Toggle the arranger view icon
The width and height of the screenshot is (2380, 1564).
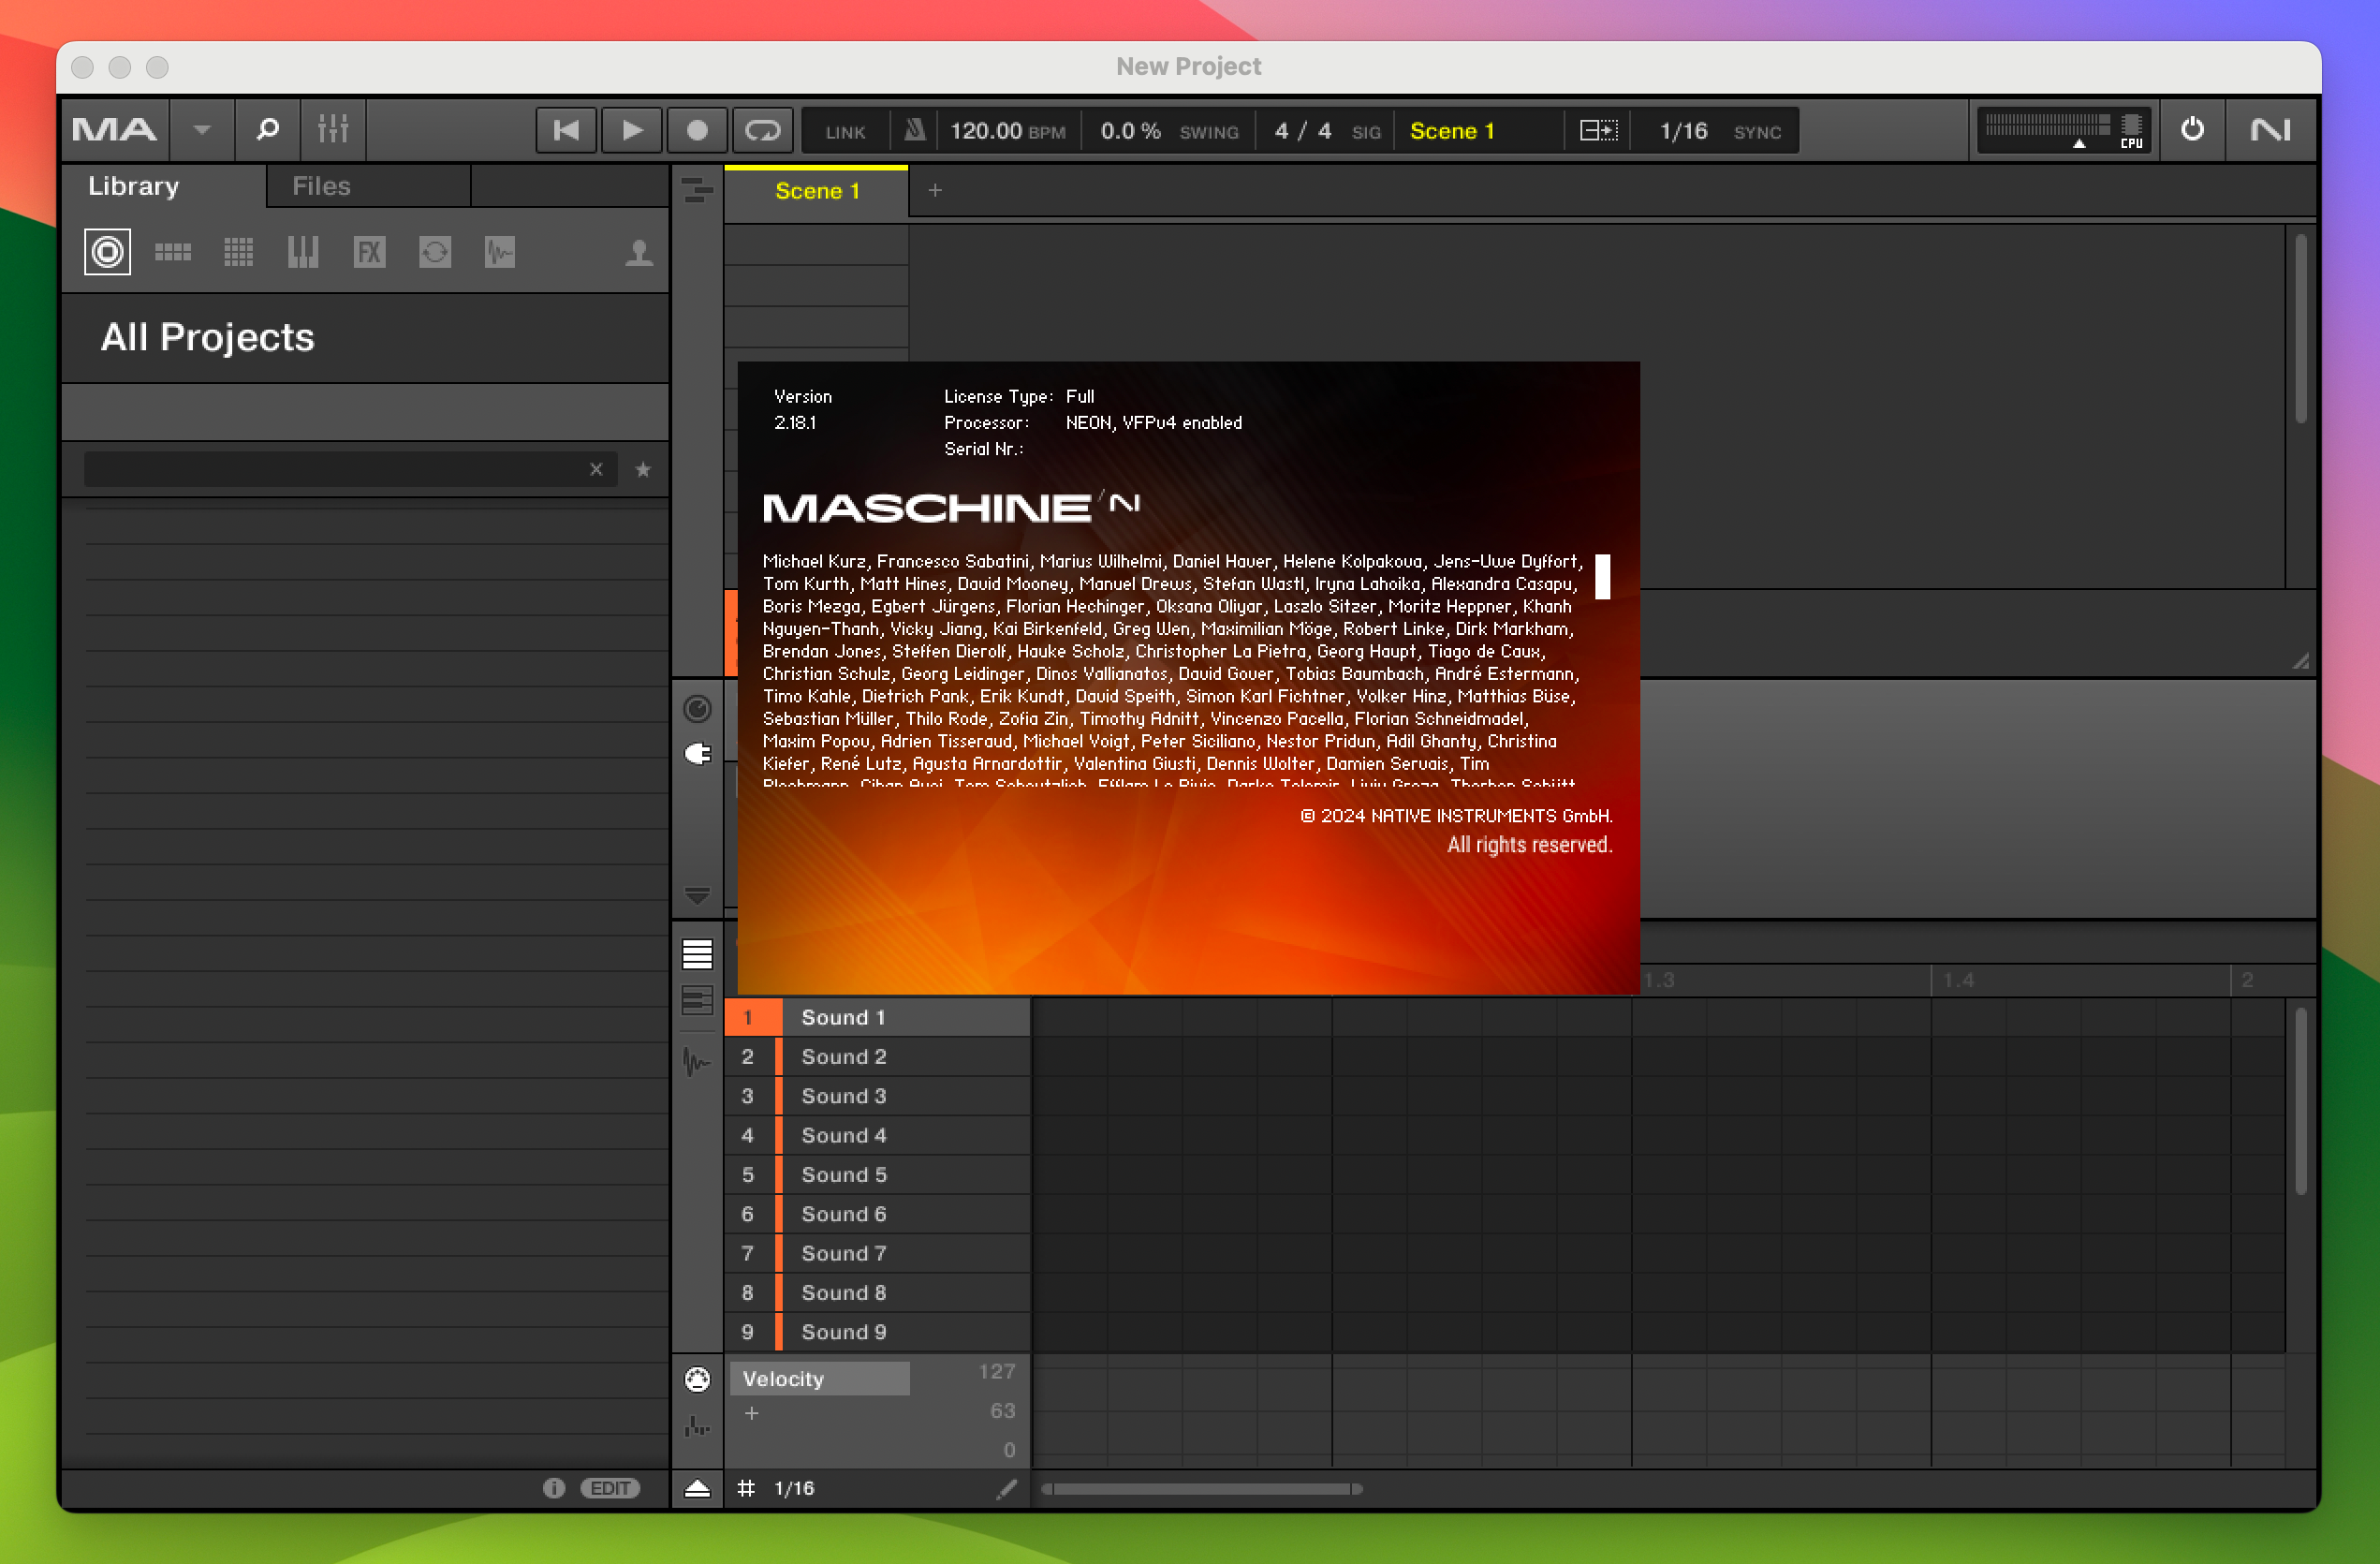[x=697, y=189]
